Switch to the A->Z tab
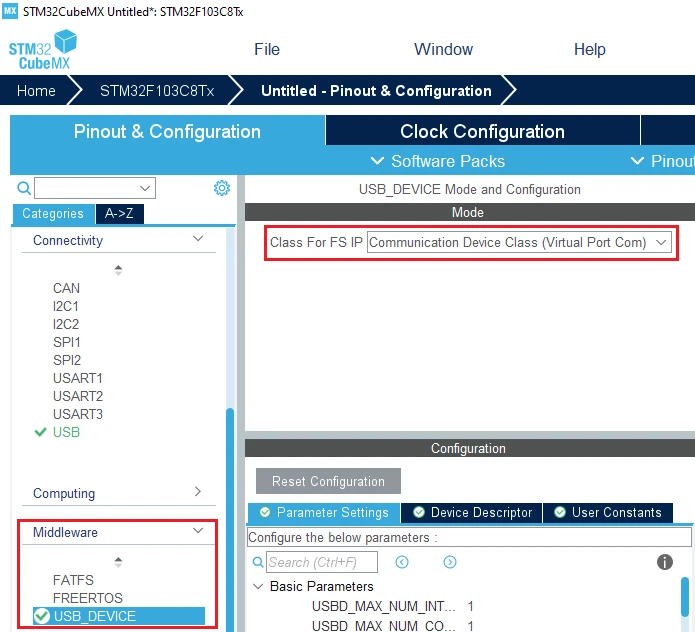 coord(119,214)
